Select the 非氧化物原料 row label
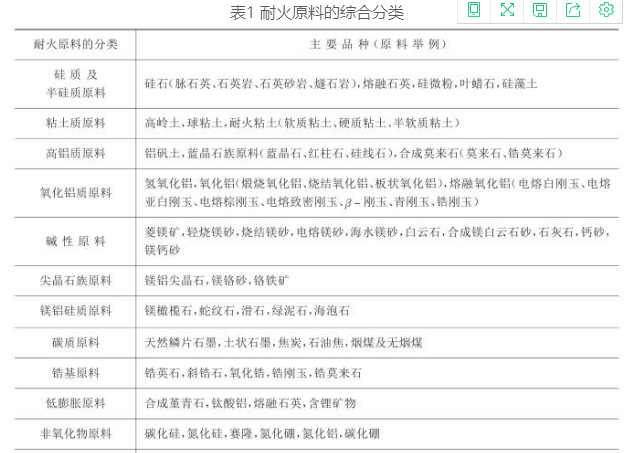The height and width of the screenshot is (453, 629). pyautogui.click(x=76, y=434)
